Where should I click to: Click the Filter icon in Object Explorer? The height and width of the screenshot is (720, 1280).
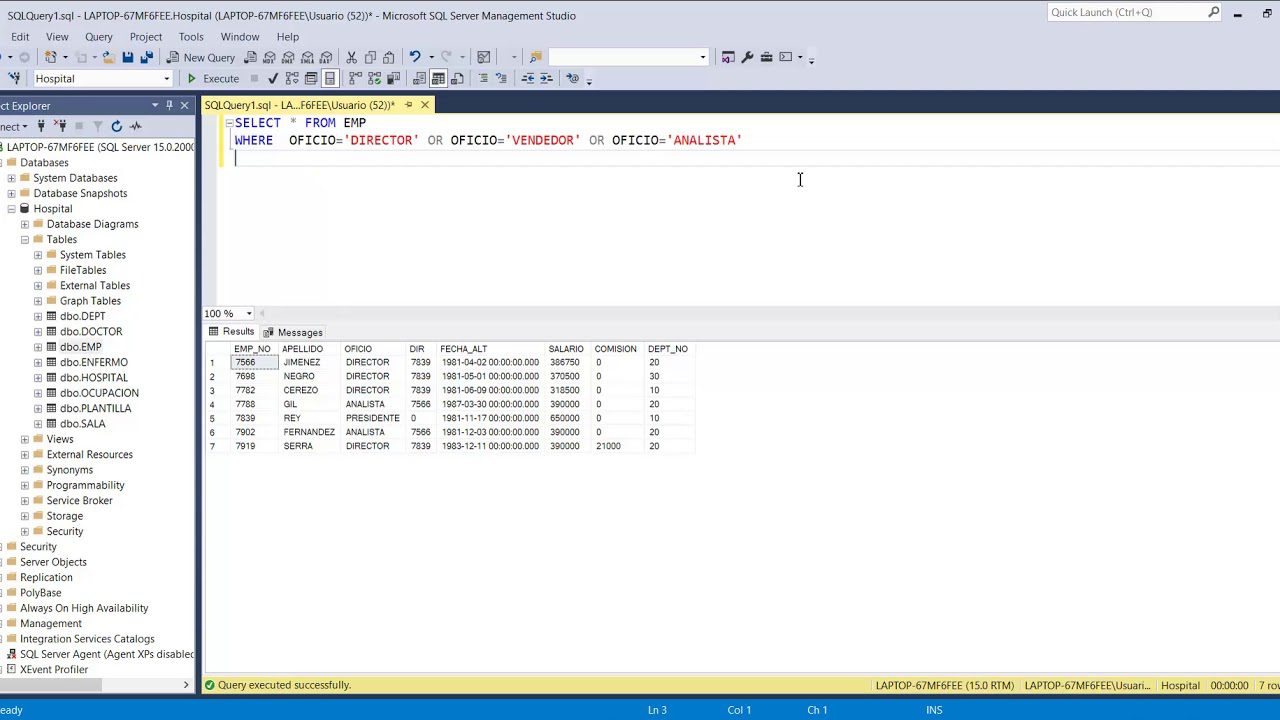[97, 125]
